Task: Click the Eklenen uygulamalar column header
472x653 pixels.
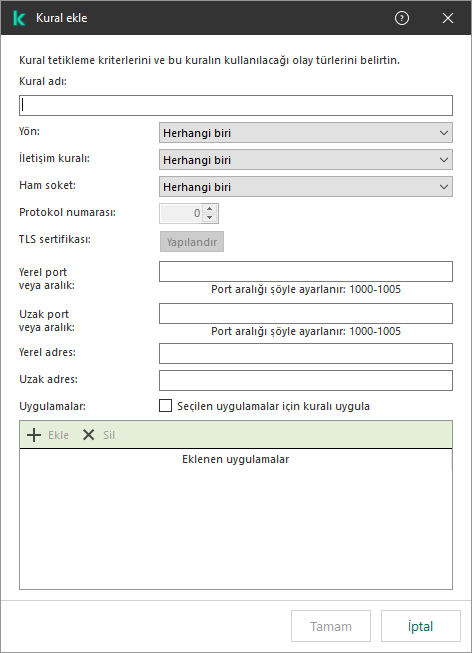Action: [x=236, y=459]
